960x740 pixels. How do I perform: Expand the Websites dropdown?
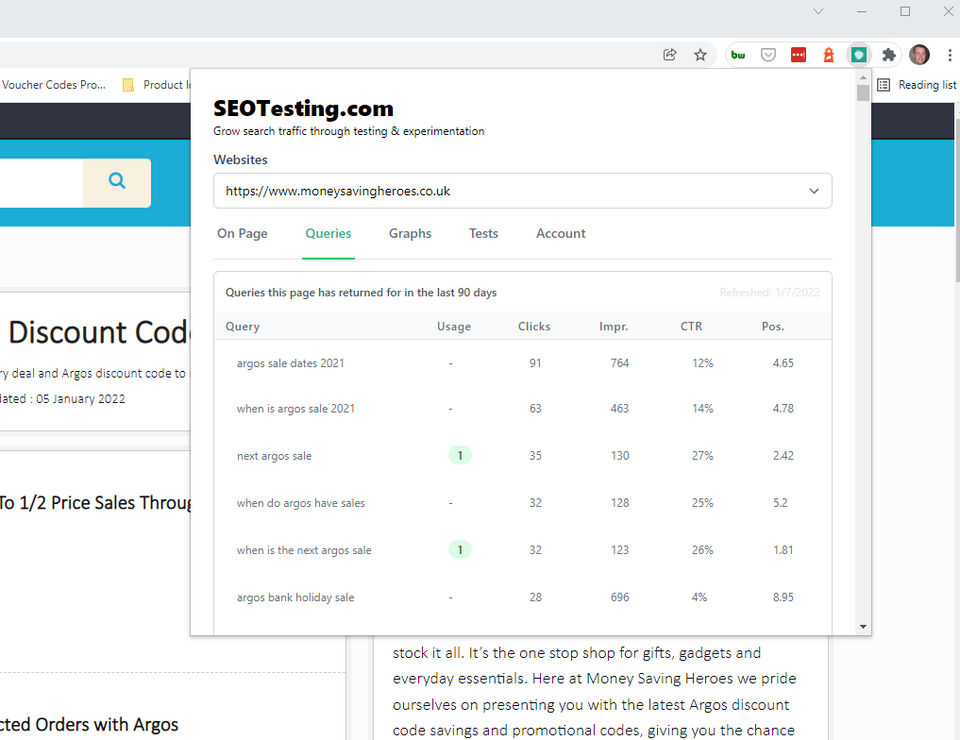[522, 191]
